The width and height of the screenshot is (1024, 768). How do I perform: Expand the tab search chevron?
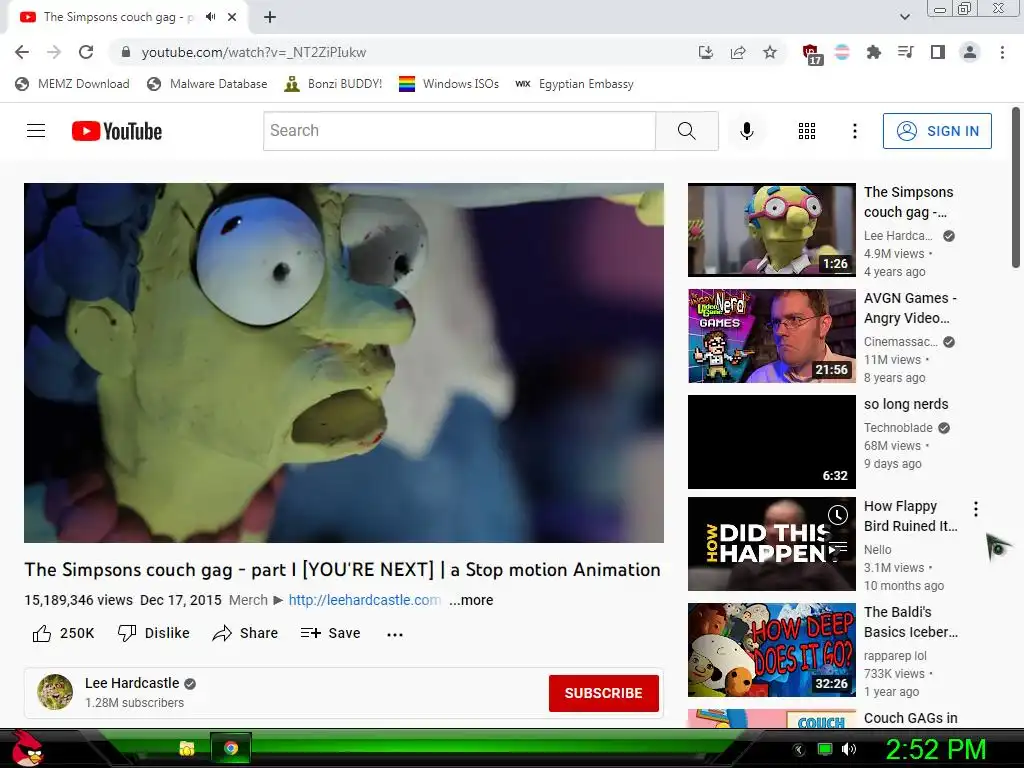pyautogui.click(x=905, y=17)
